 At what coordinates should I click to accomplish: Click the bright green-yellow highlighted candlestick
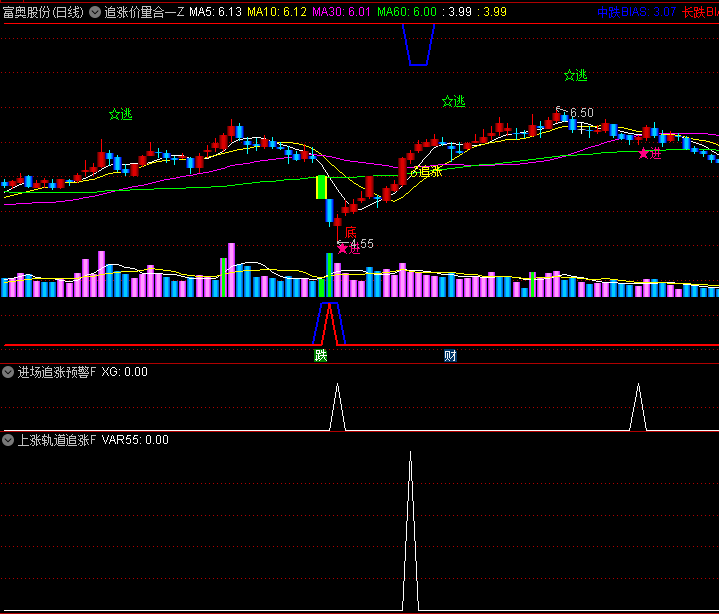click(321, 187)
